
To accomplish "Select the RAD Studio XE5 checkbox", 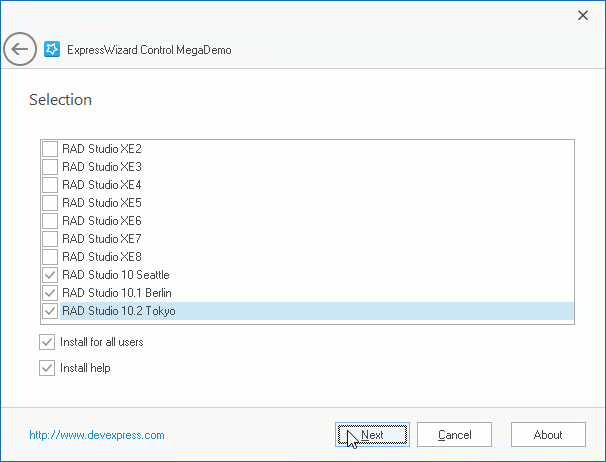I will 50,203.
